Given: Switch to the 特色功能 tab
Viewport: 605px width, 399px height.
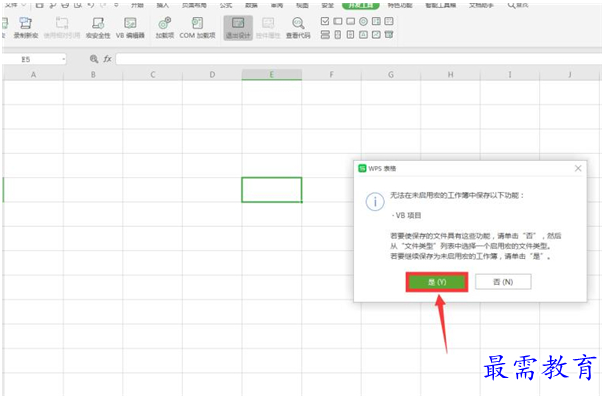Looking at the screenshot, I should [400, 5].
